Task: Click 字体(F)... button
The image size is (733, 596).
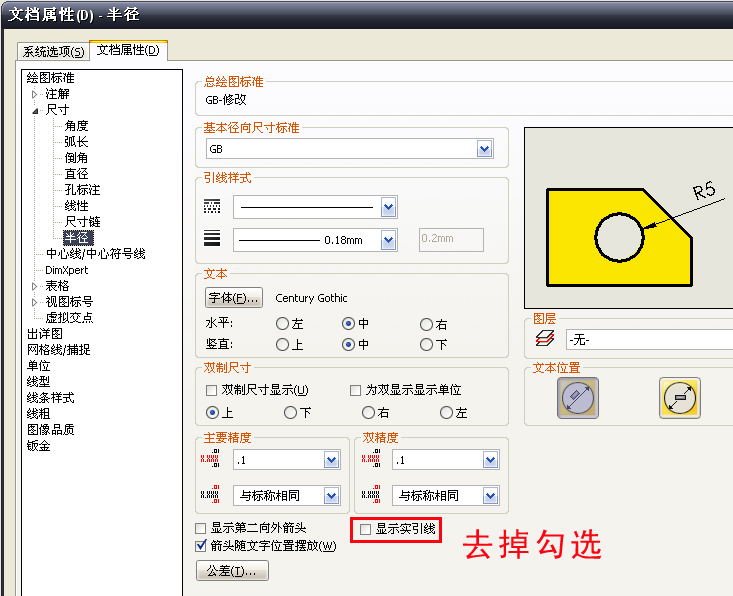Action: 234,298
